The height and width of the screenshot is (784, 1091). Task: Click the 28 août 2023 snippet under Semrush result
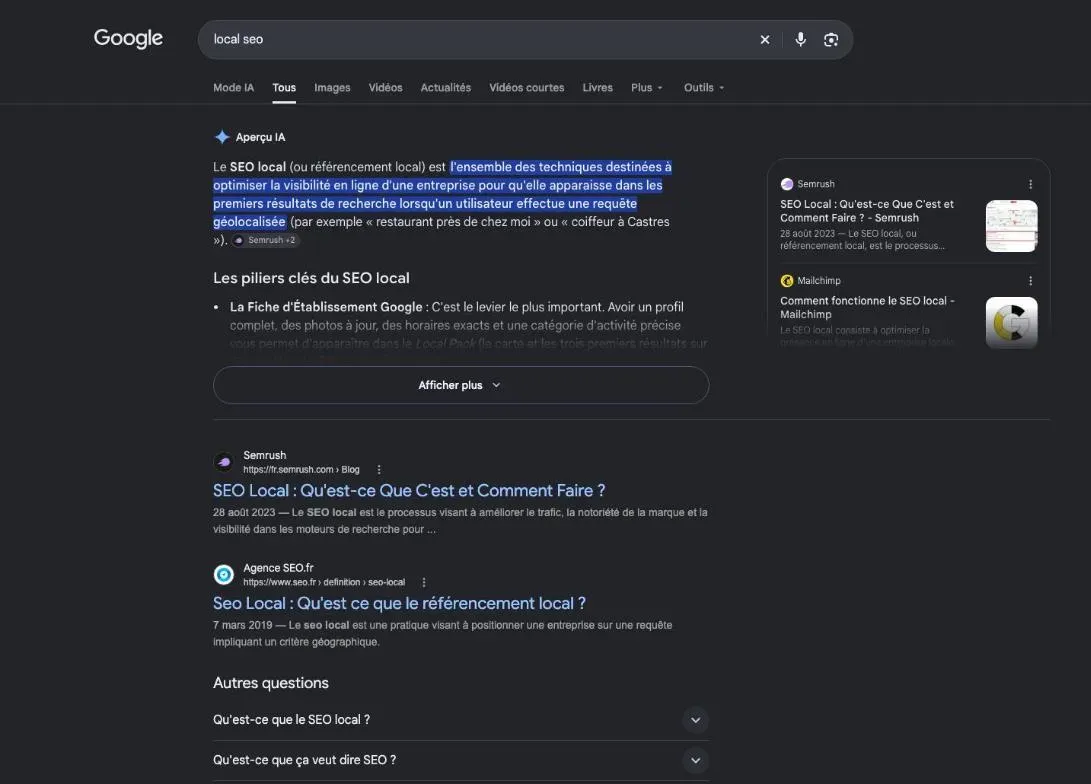460,521
